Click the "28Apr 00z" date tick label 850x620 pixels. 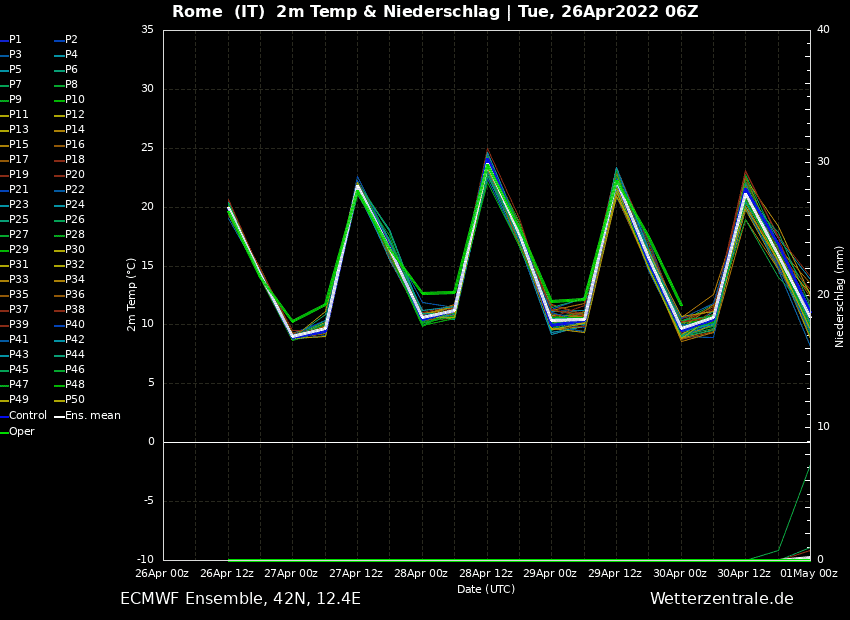[421, 573]
